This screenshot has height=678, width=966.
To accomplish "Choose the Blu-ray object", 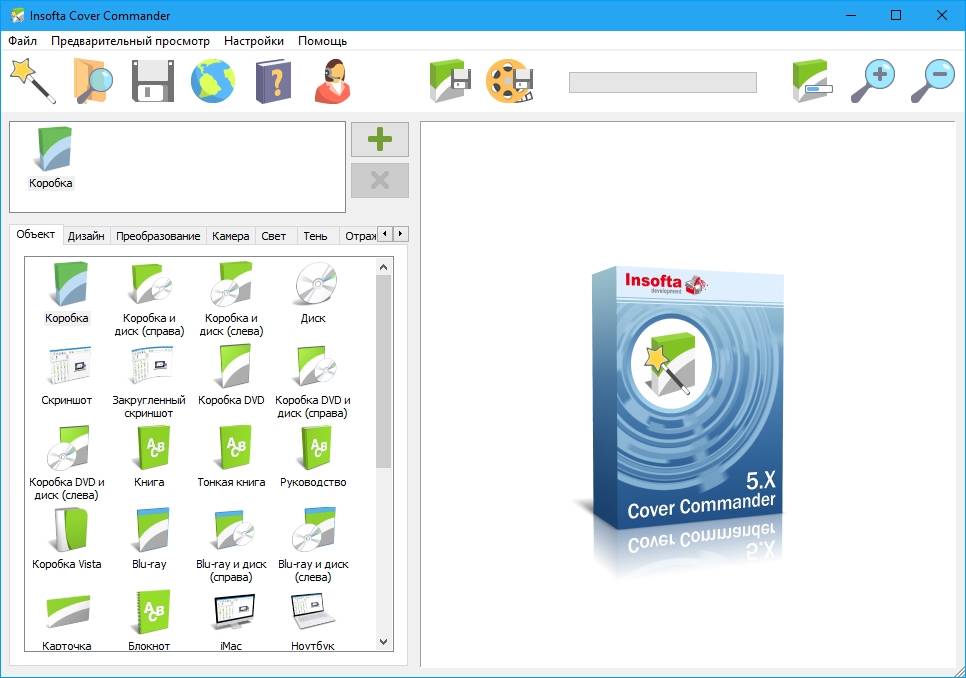I will click(x=149, y=539).
